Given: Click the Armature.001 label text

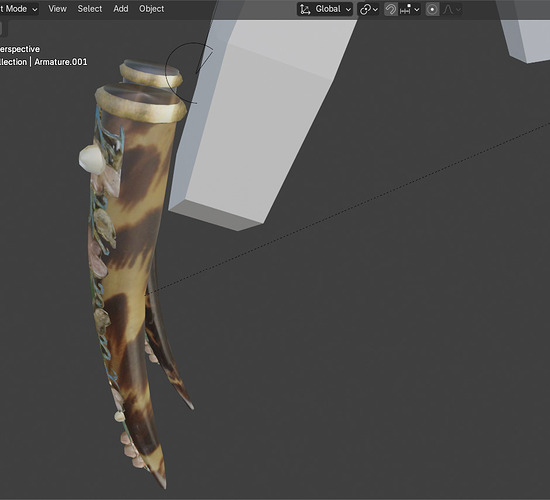Looking at the screenshot, I should 61,62.
